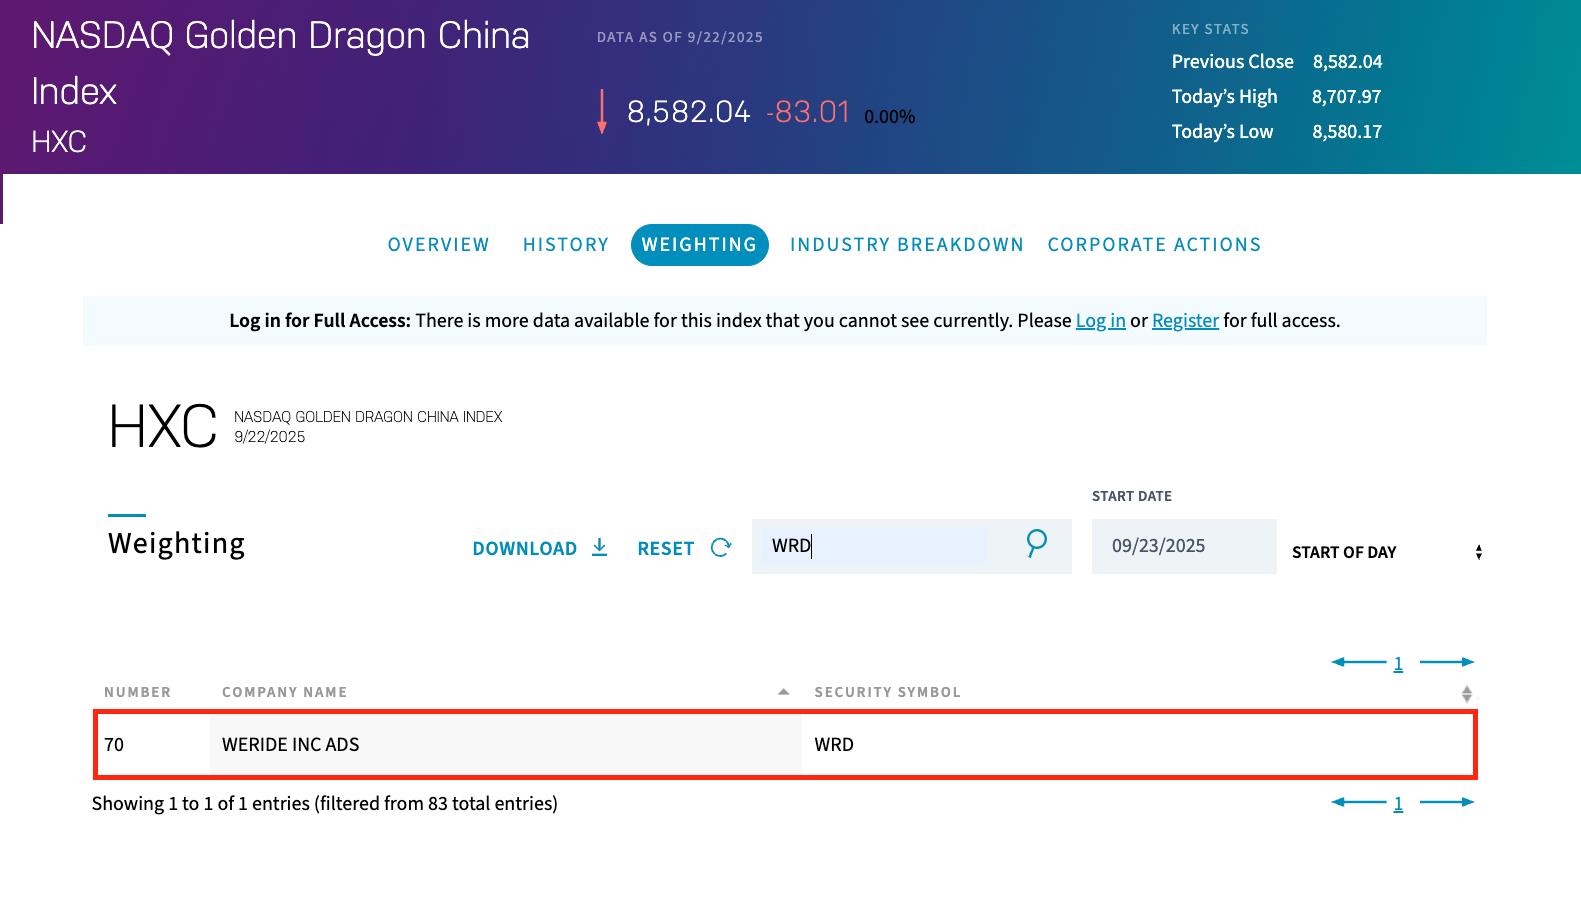Select the WERIDE INC ADS company cell
The image size is (1581, 913).
click(x=505, y=745)
